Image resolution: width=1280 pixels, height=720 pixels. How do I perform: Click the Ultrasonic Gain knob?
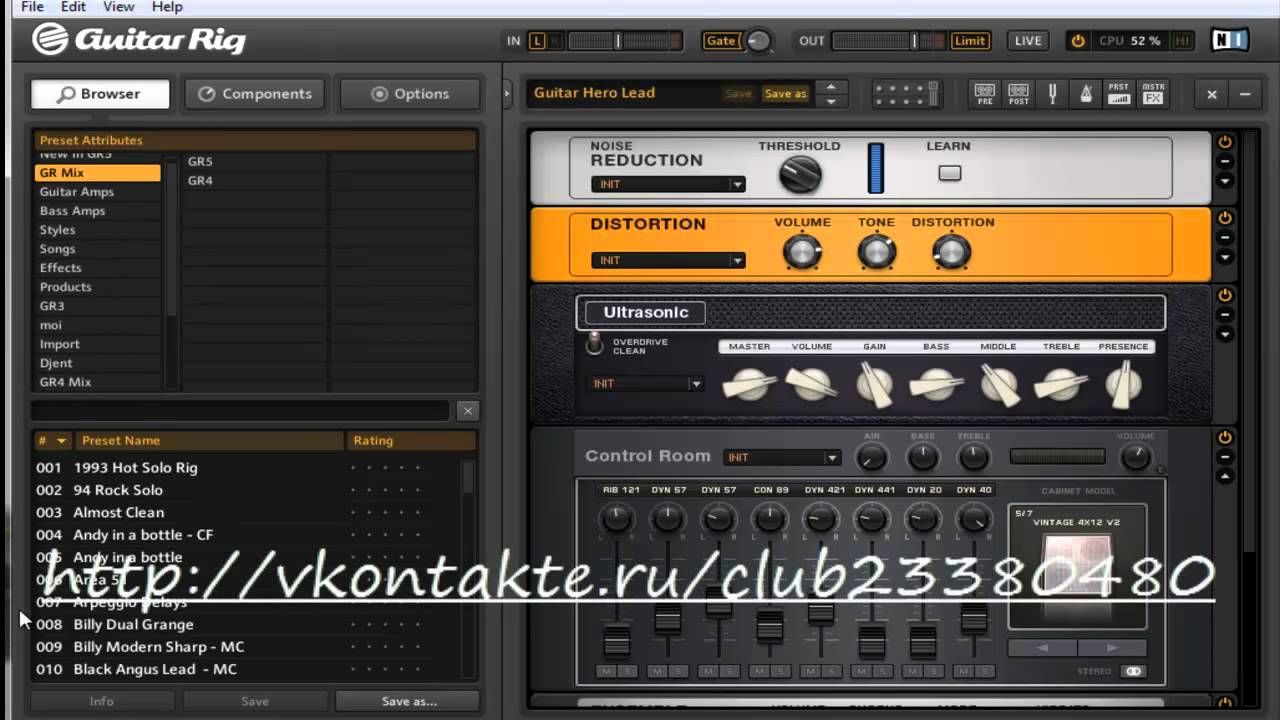[x=875, y=384]
